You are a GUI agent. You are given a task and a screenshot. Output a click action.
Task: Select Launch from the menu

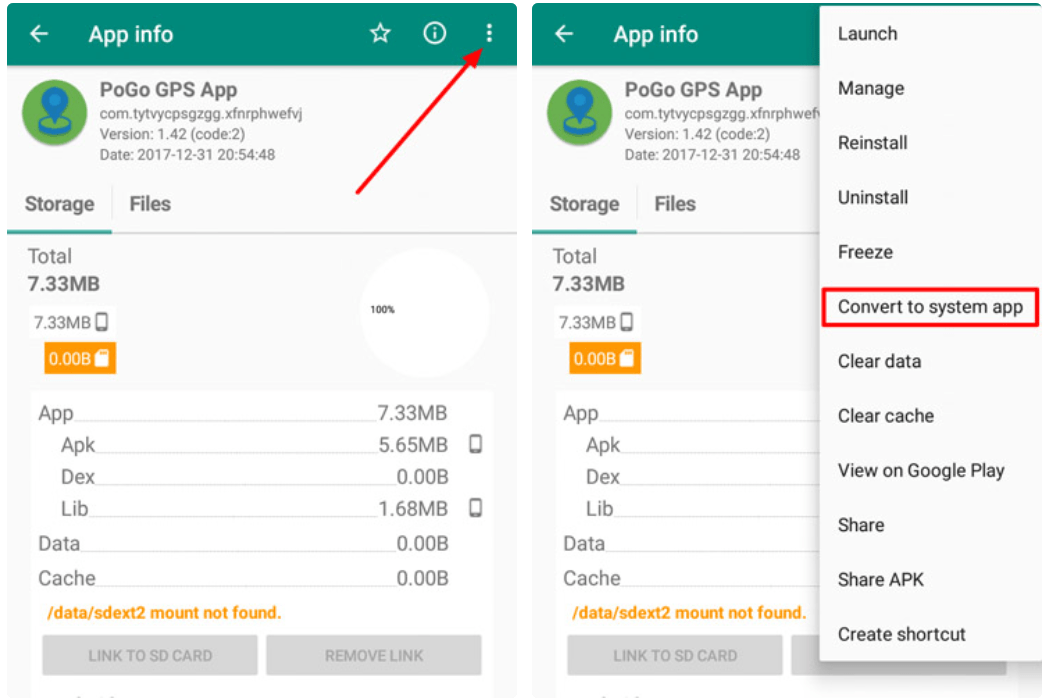click(x=929, y=33)
